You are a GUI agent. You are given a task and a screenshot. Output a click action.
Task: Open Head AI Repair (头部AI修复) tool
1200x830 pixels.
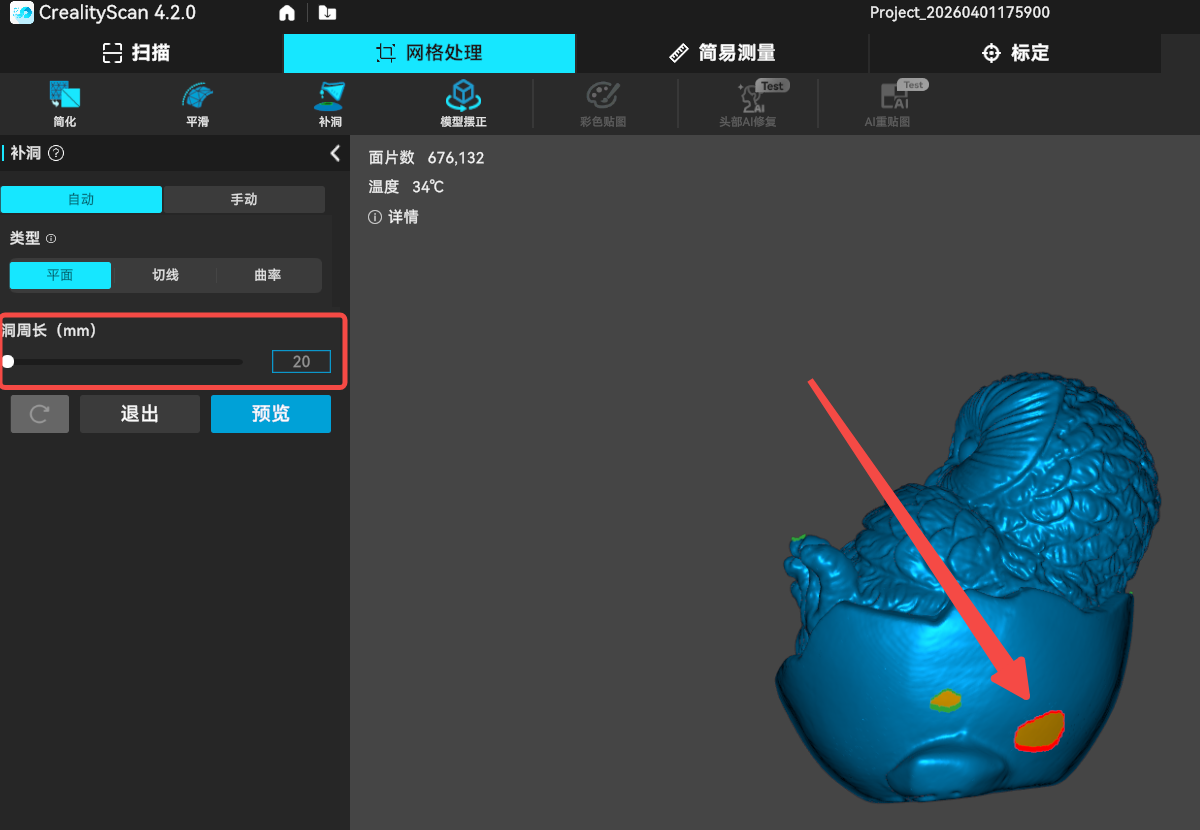pos(748,98)
